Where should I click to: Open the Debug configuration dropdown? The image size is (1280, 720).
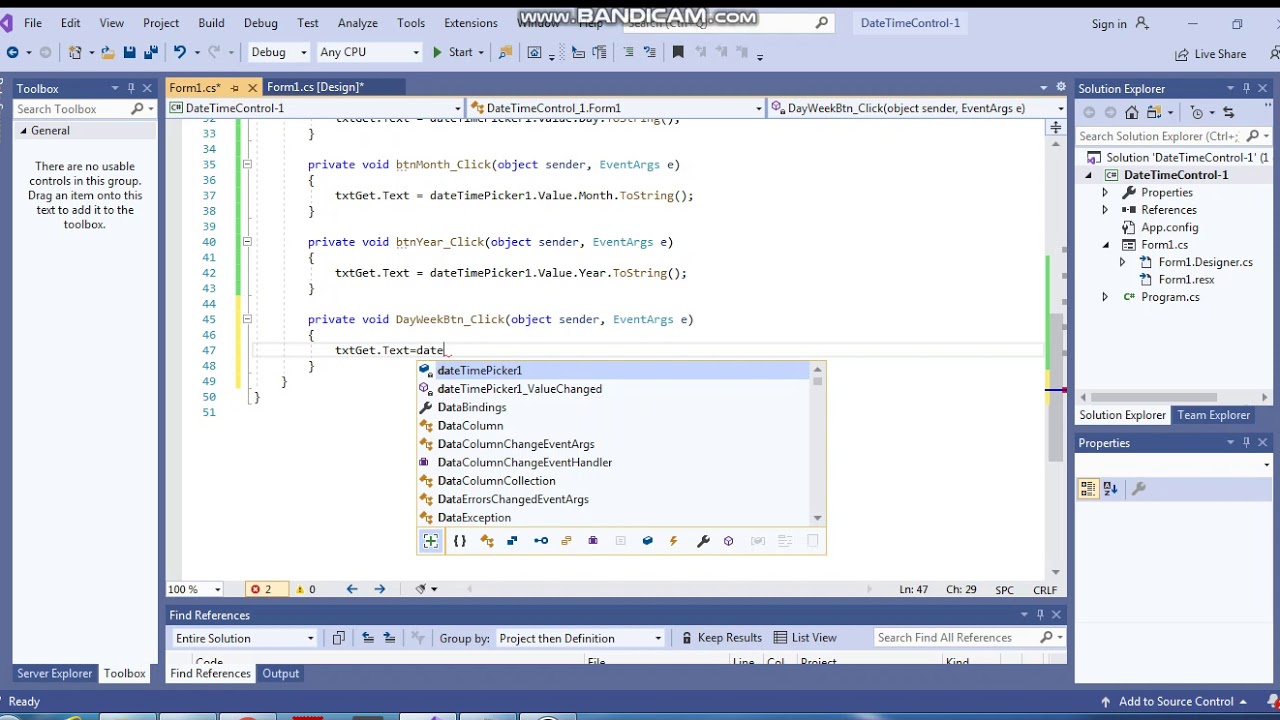(x=277, y=52)
